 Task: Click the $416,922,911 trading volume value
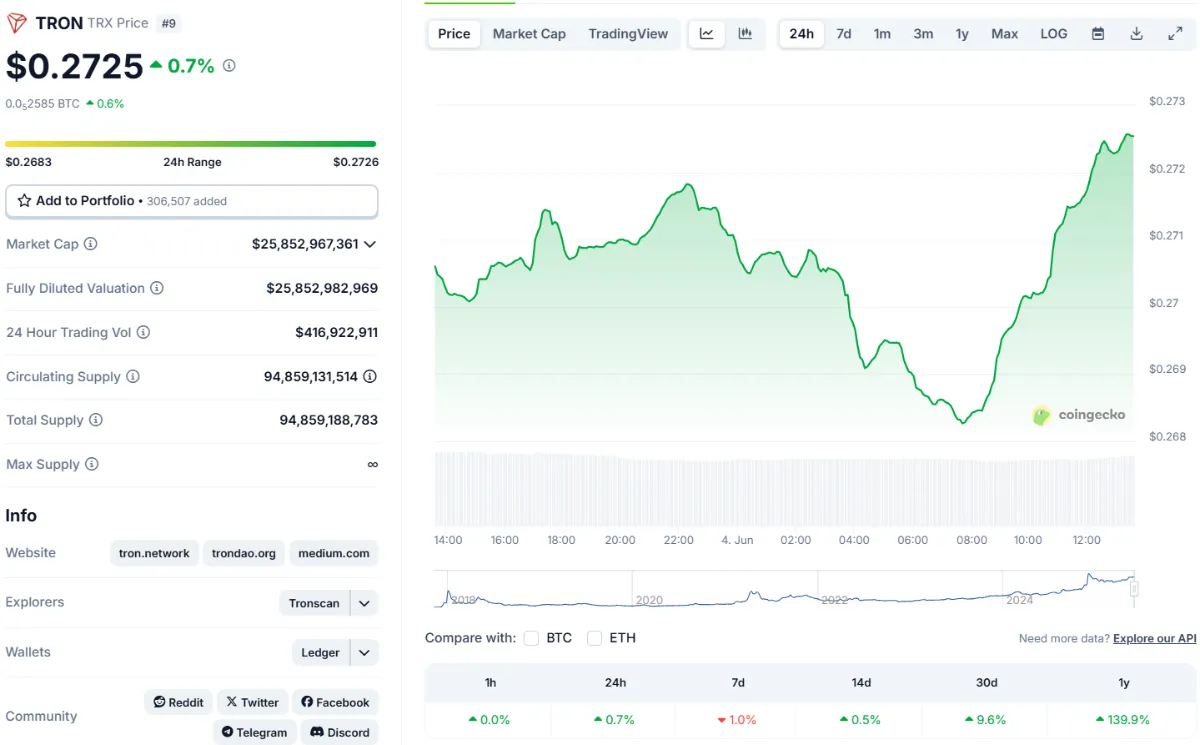pos(336,332)
